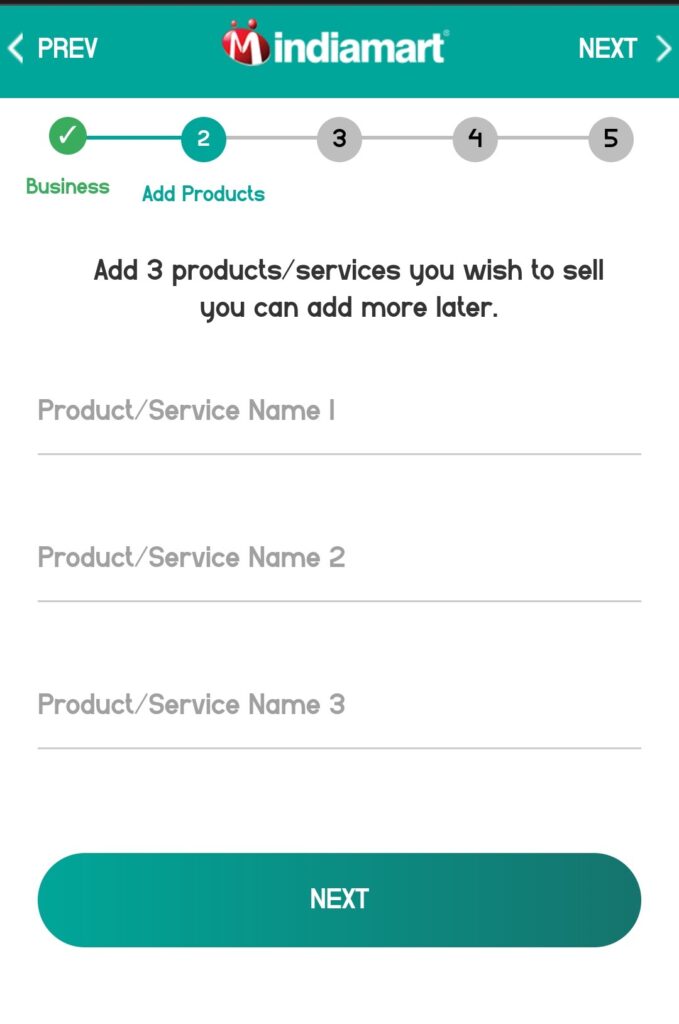Screen dimensions: 679x1024
Task: Click the progress bar between steps 1 and 2
Action: pos(135,139)
